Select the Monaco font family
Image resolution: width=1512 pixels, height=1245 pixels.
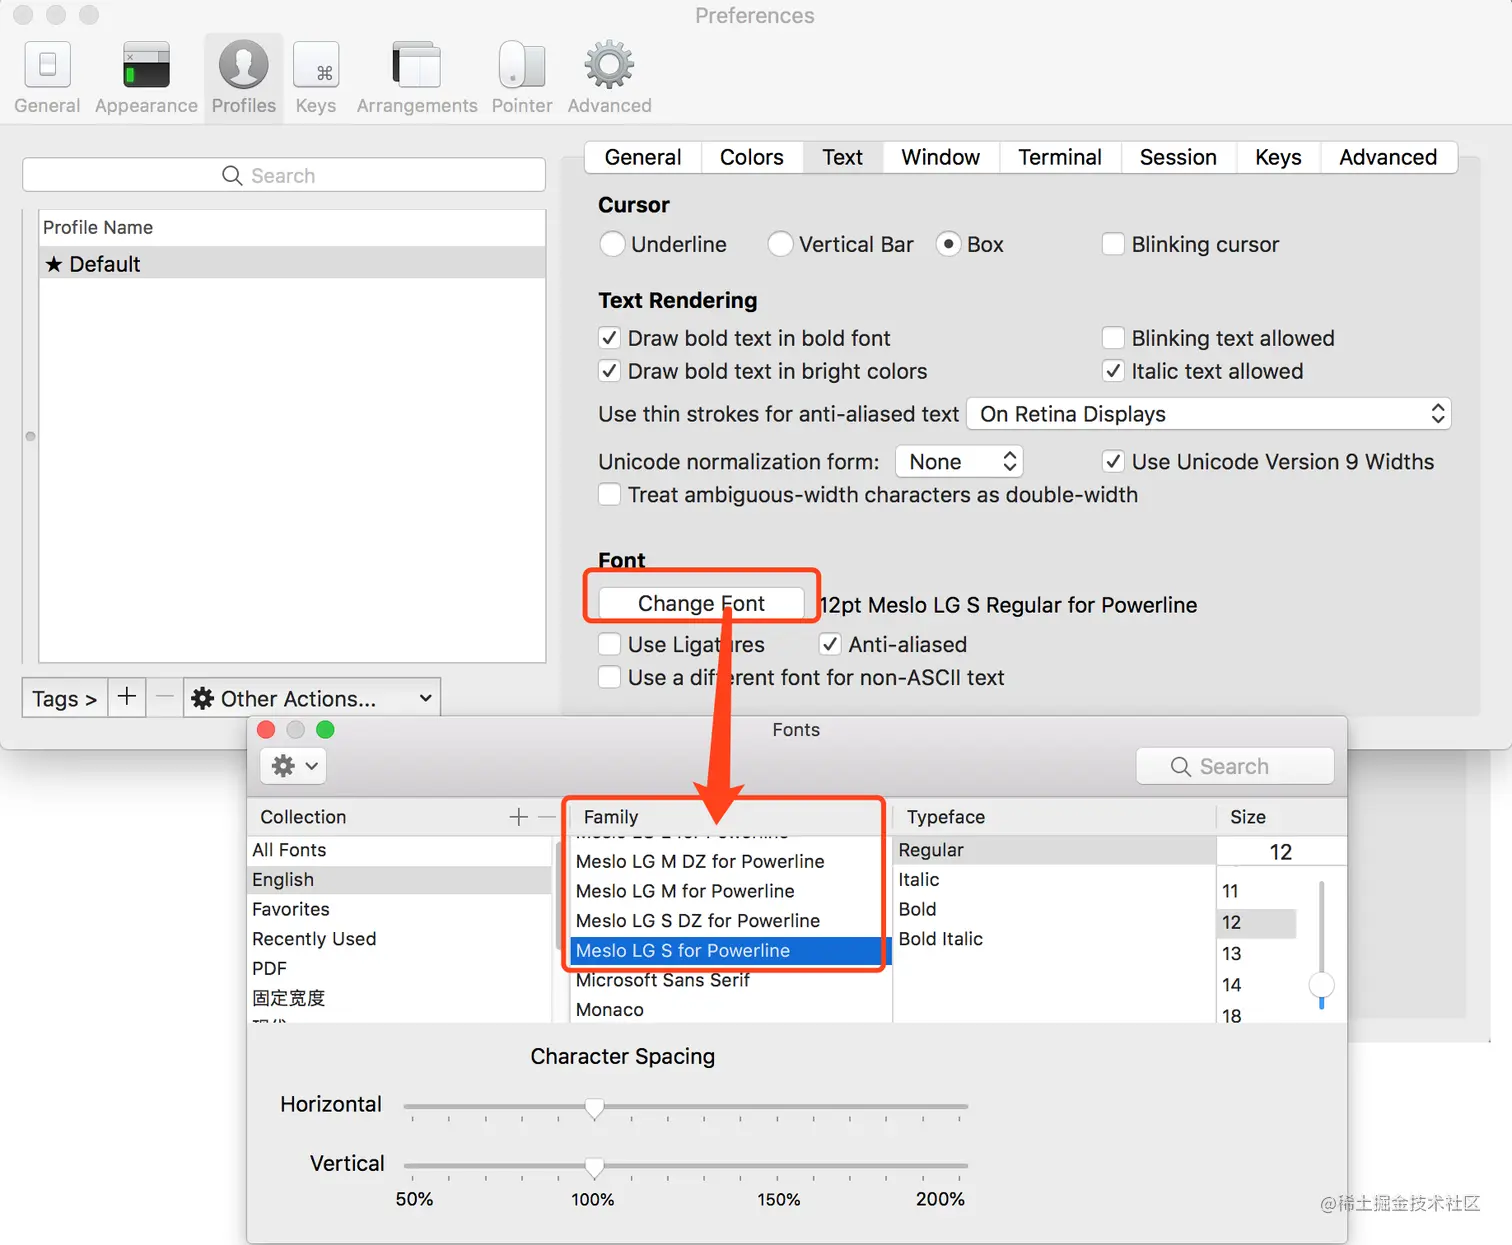(x=730, y=1009)
